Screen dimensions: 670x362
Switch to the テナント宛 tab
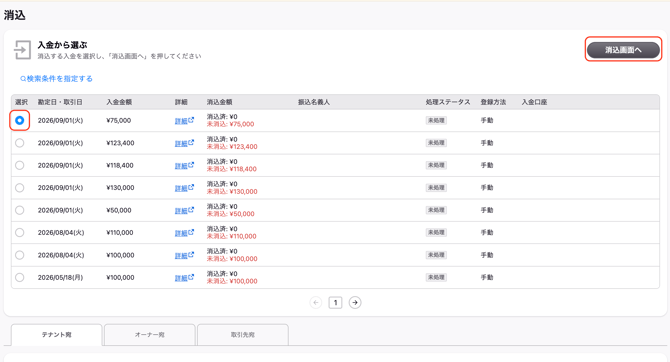tap(56, 335)
